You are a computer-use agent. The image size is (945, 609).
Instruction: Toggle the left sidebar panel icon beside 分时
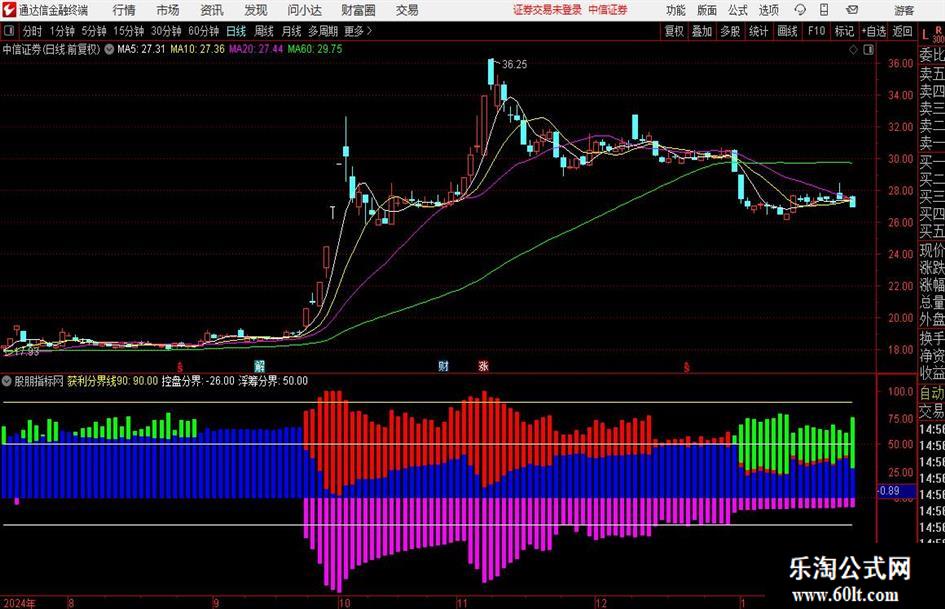(9, 30)
